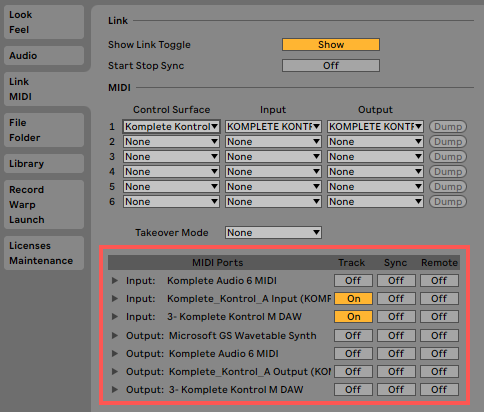Expand Output 3- Komplete Kontrol M DAW
The width and height of the screenshot is (484, 412).
115,390
